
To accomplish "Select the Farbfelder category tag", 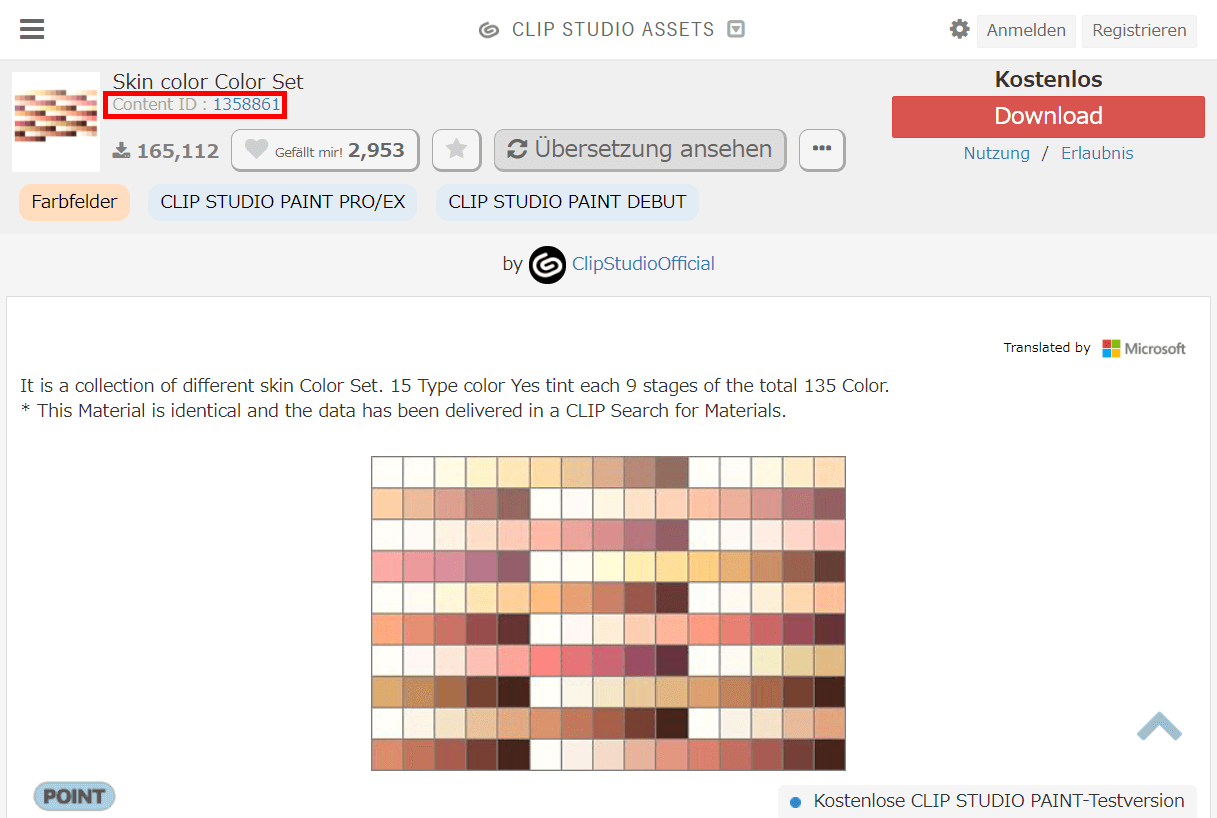I will click(74, 202).
